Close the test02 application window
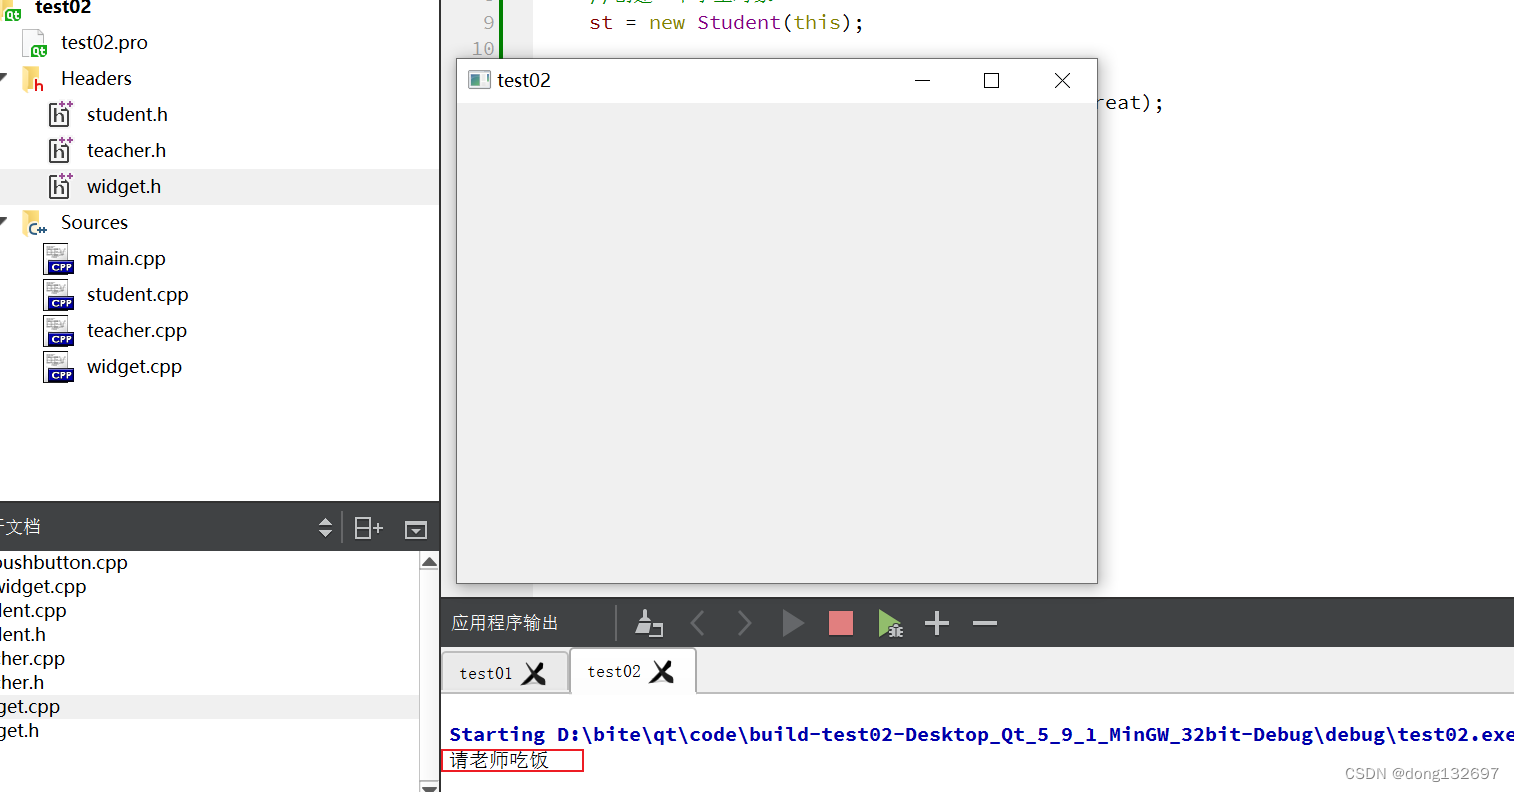Screen dimensions: 1514x792 (1062, 80)
